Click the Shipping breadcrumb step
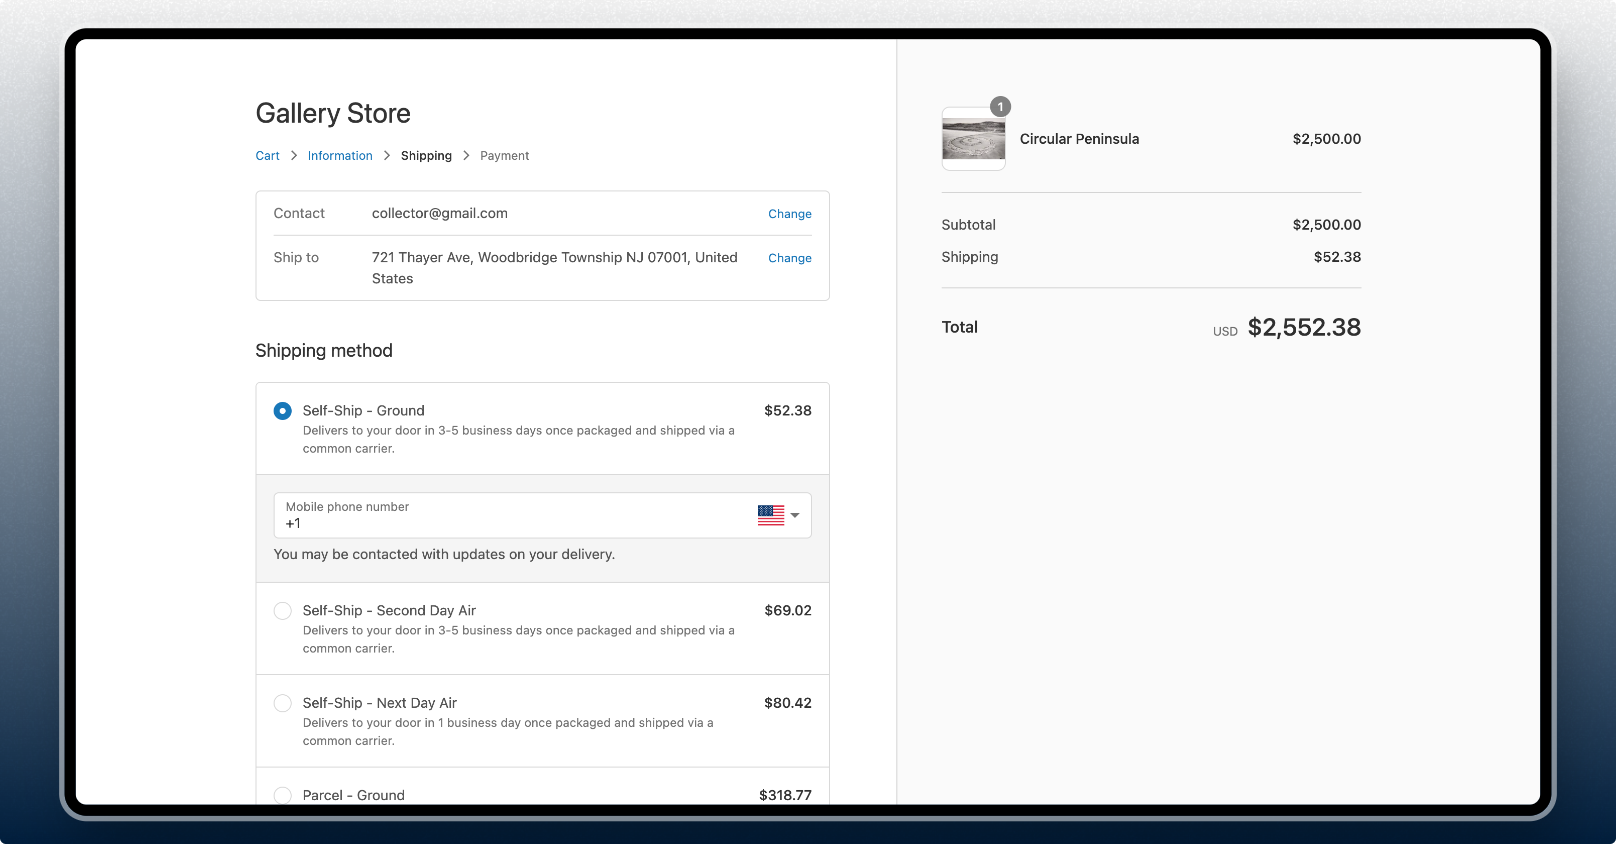The width and height of the screenshot is (1616, 844). [x=426, y=156]
